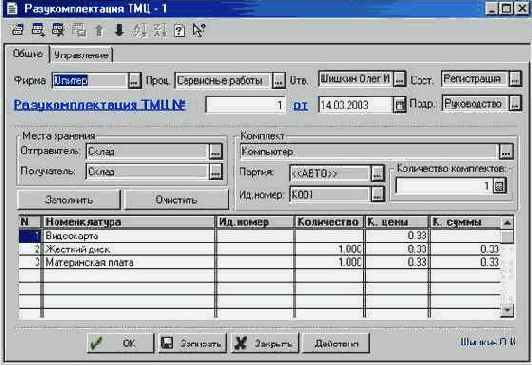Open the Партия selection ellipsis button

click(377, 174)
